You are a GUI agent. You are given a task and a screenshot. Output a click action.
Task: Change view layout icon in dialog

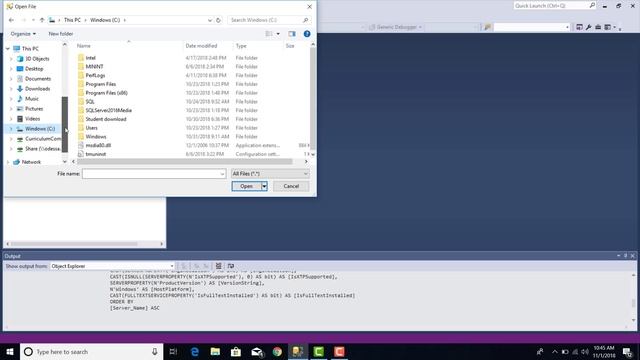[x=269, y=34]
